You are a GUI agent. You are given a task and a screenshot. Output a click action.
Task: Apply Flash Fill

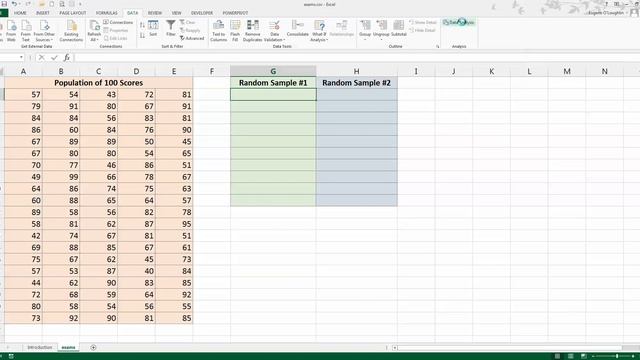click(235, 31)
